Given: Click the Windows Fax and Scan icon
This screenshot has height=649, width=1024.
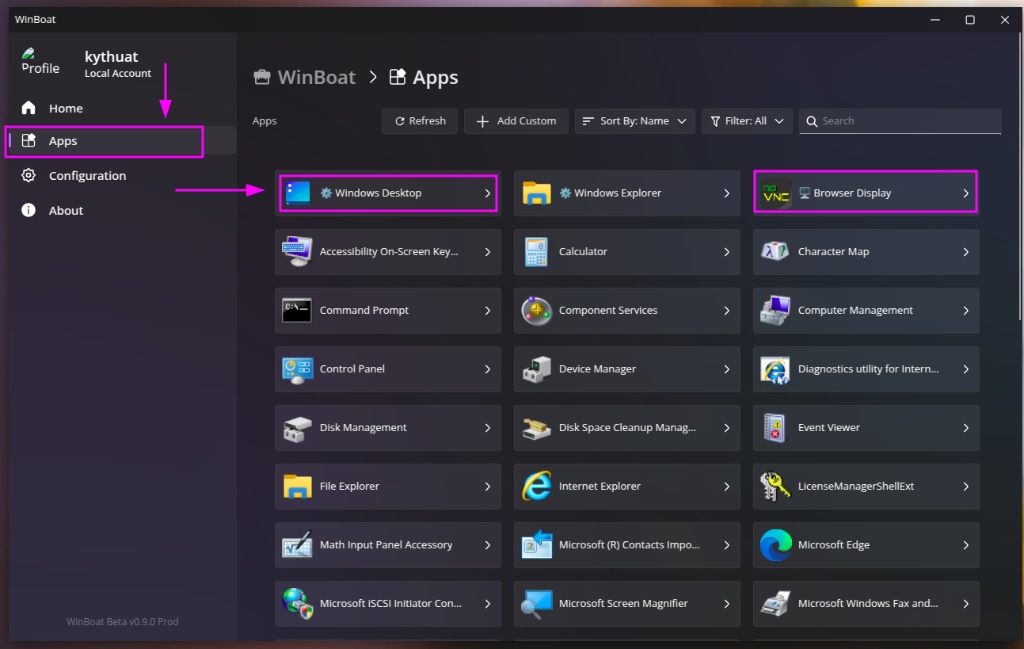Looking at the screenshot, I should 775,603.
